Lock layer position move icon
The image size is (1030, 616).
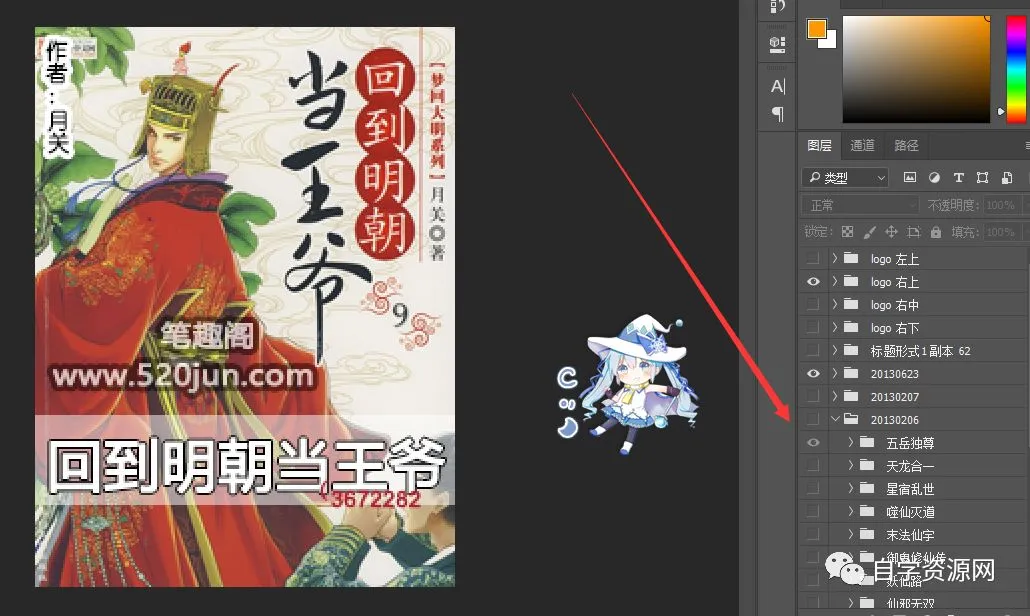pos(891,232)
